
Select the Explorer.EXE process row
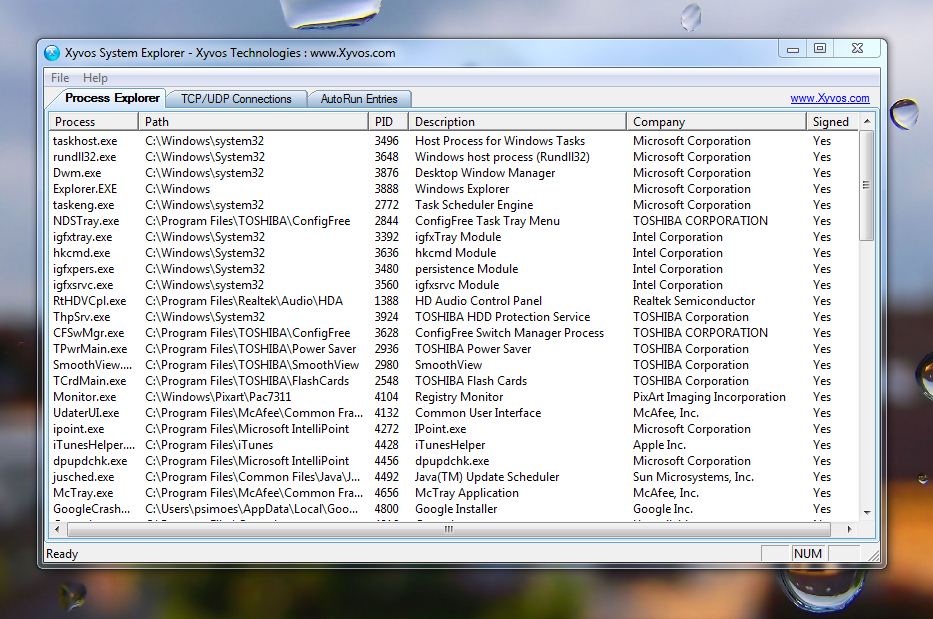(453, 189)
